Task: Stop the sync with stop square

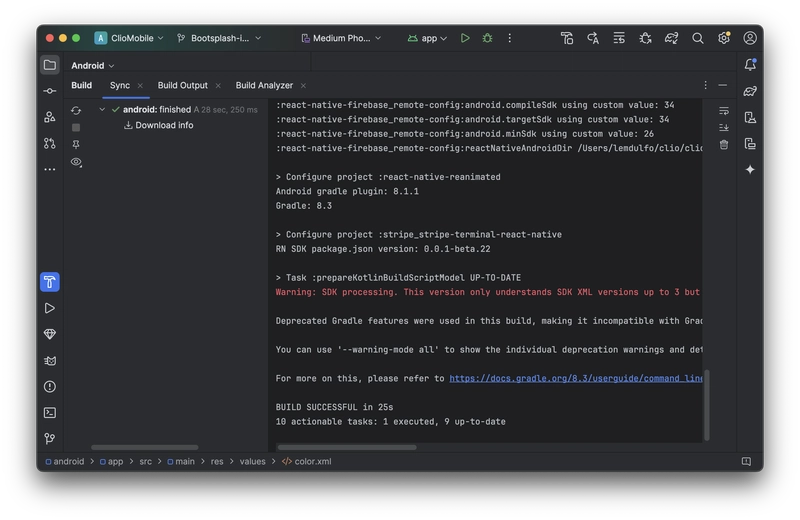Action: point(76,127)
